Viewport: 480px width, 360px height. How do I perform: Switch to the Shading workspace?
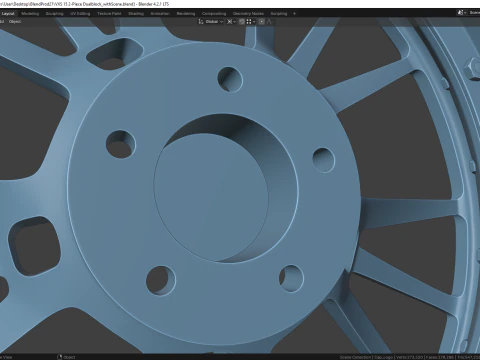click(x=136, y=14)
